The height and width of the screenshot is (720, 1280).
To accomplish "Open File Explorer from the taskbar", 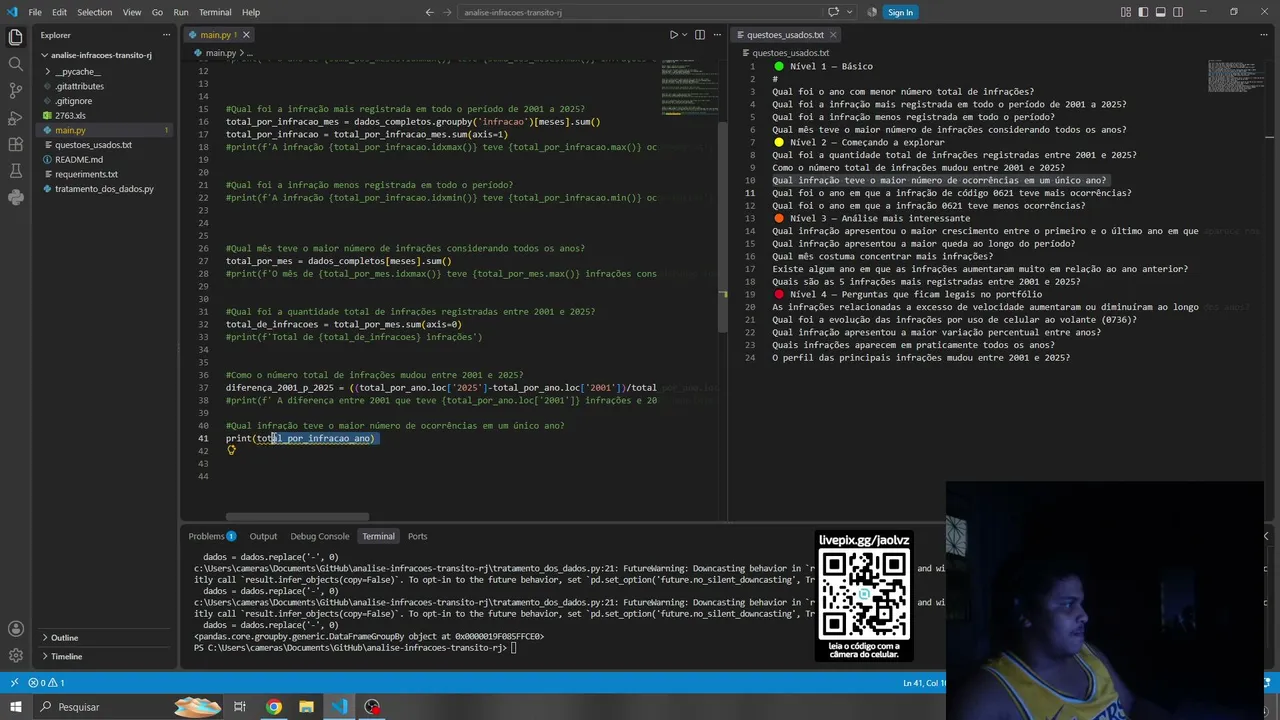I will click(306, 707).
